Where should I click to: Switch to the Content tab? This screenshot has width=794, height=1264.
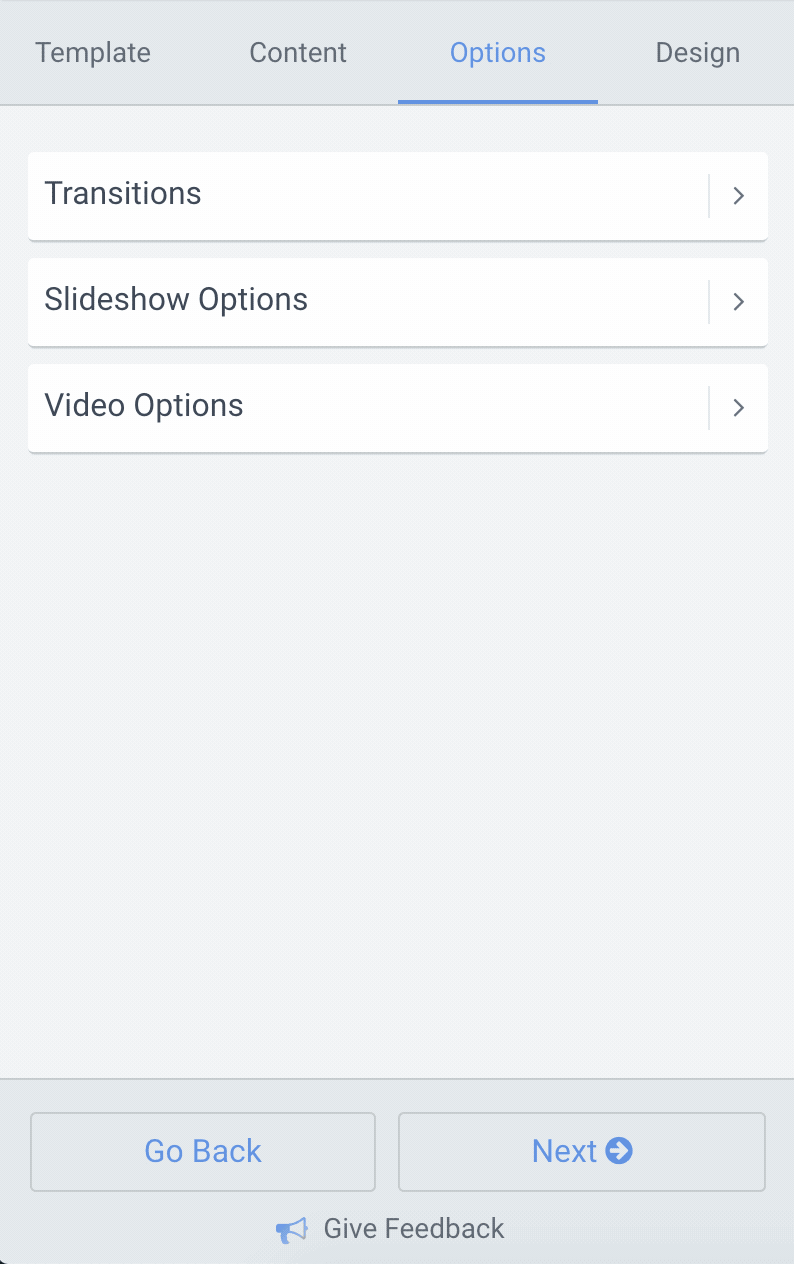(x=298, y=53)
